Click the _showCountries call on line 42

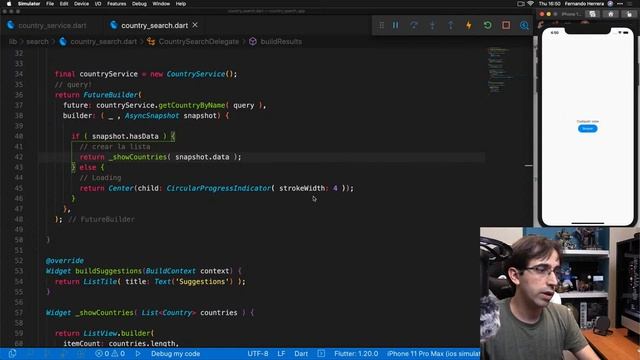click(x=138, y=157)
